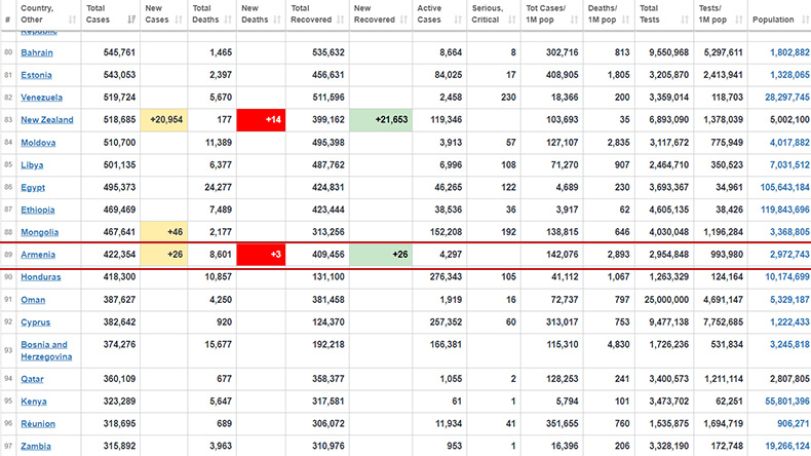Open Kenya population link 55,801,396
The height and width of the screenshot is (456, 811).
point(787,401)
